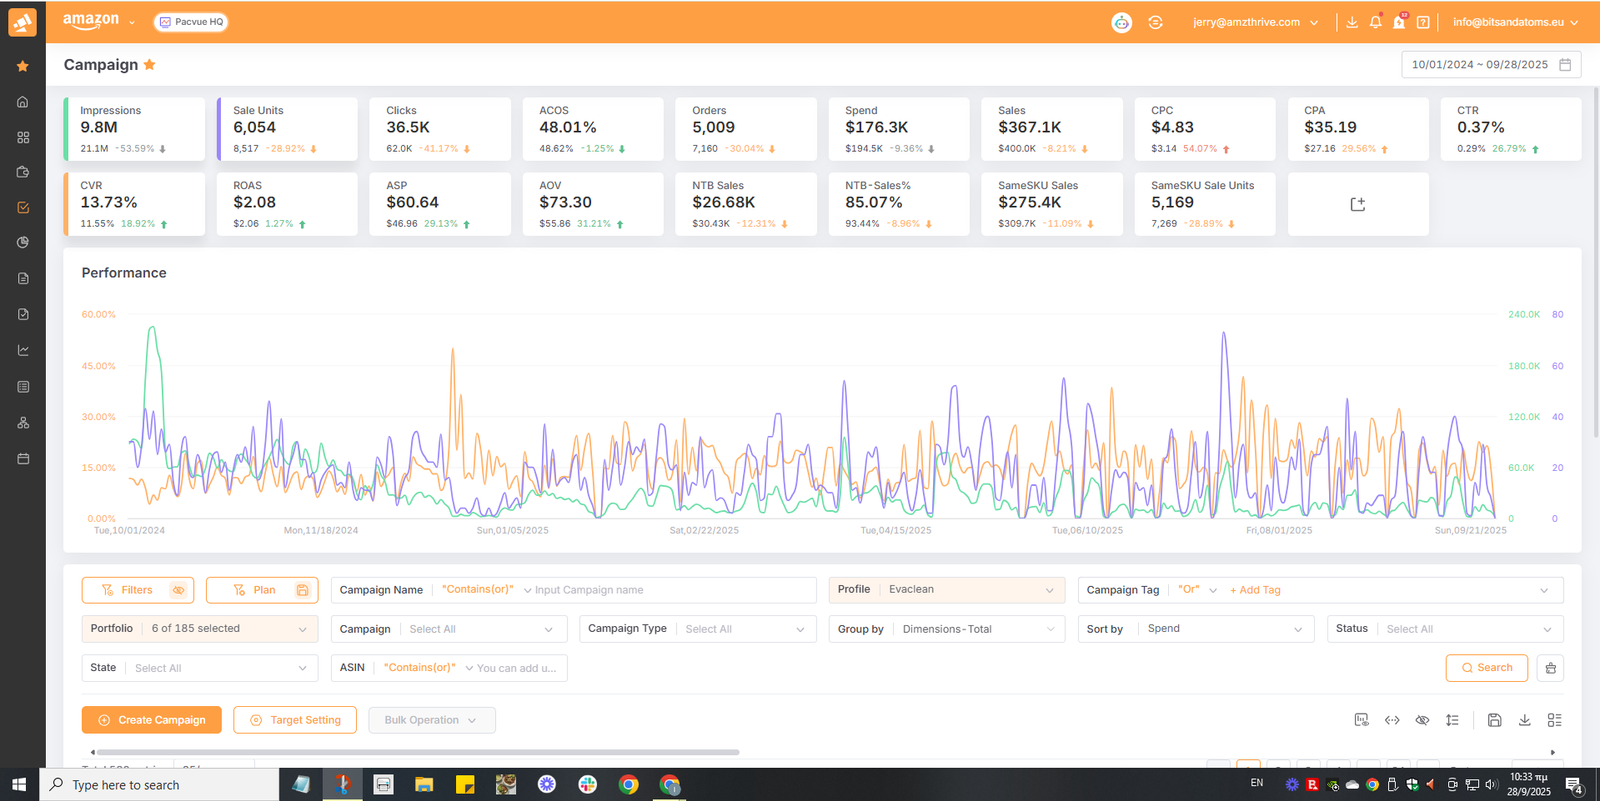Open the jerry@amzthrive.com account menu
This screenshot has height=801, width=1600.
coord(1255,22)
